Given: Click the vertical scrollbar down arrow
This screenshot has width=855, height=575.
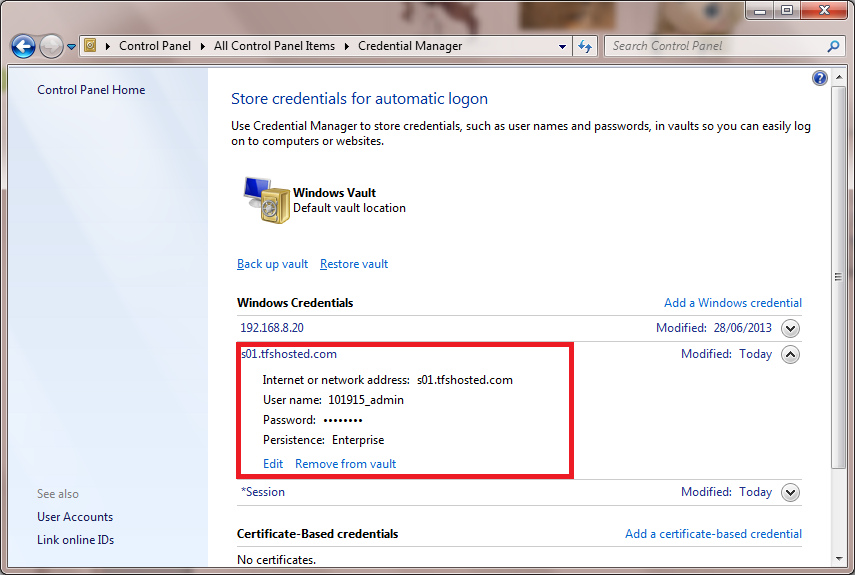Looking at the screenshot, I should (x=839, y=558).
